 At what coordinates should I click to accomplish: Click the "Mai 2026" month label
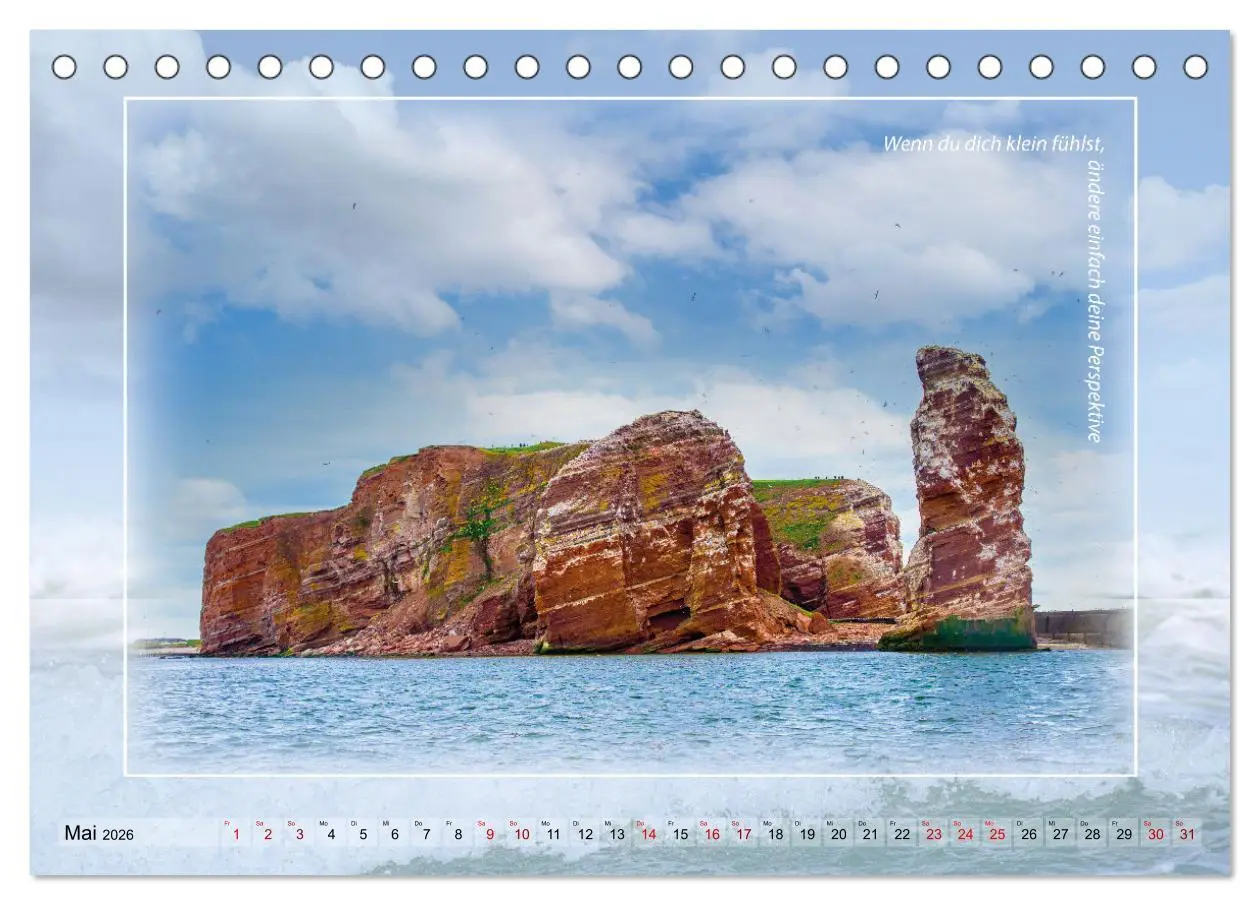click(x=99, y=833)
